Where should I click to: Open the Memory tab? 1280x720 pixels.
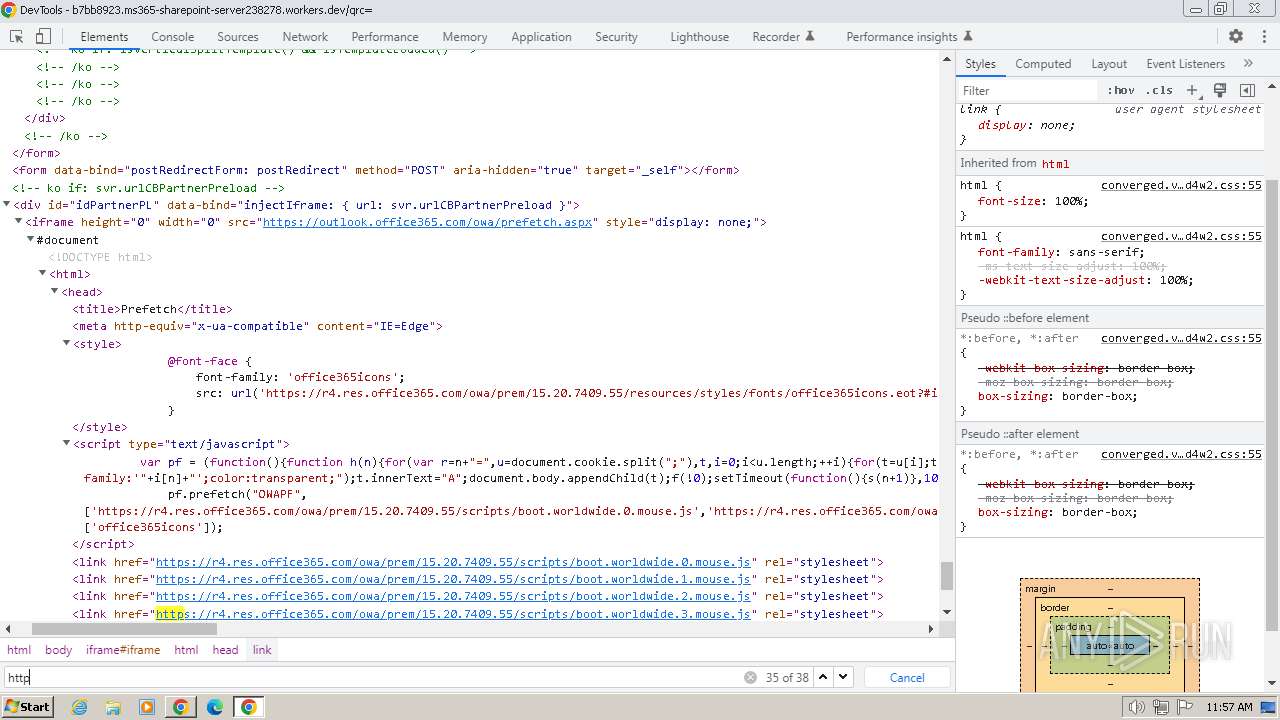click(465, 36)
